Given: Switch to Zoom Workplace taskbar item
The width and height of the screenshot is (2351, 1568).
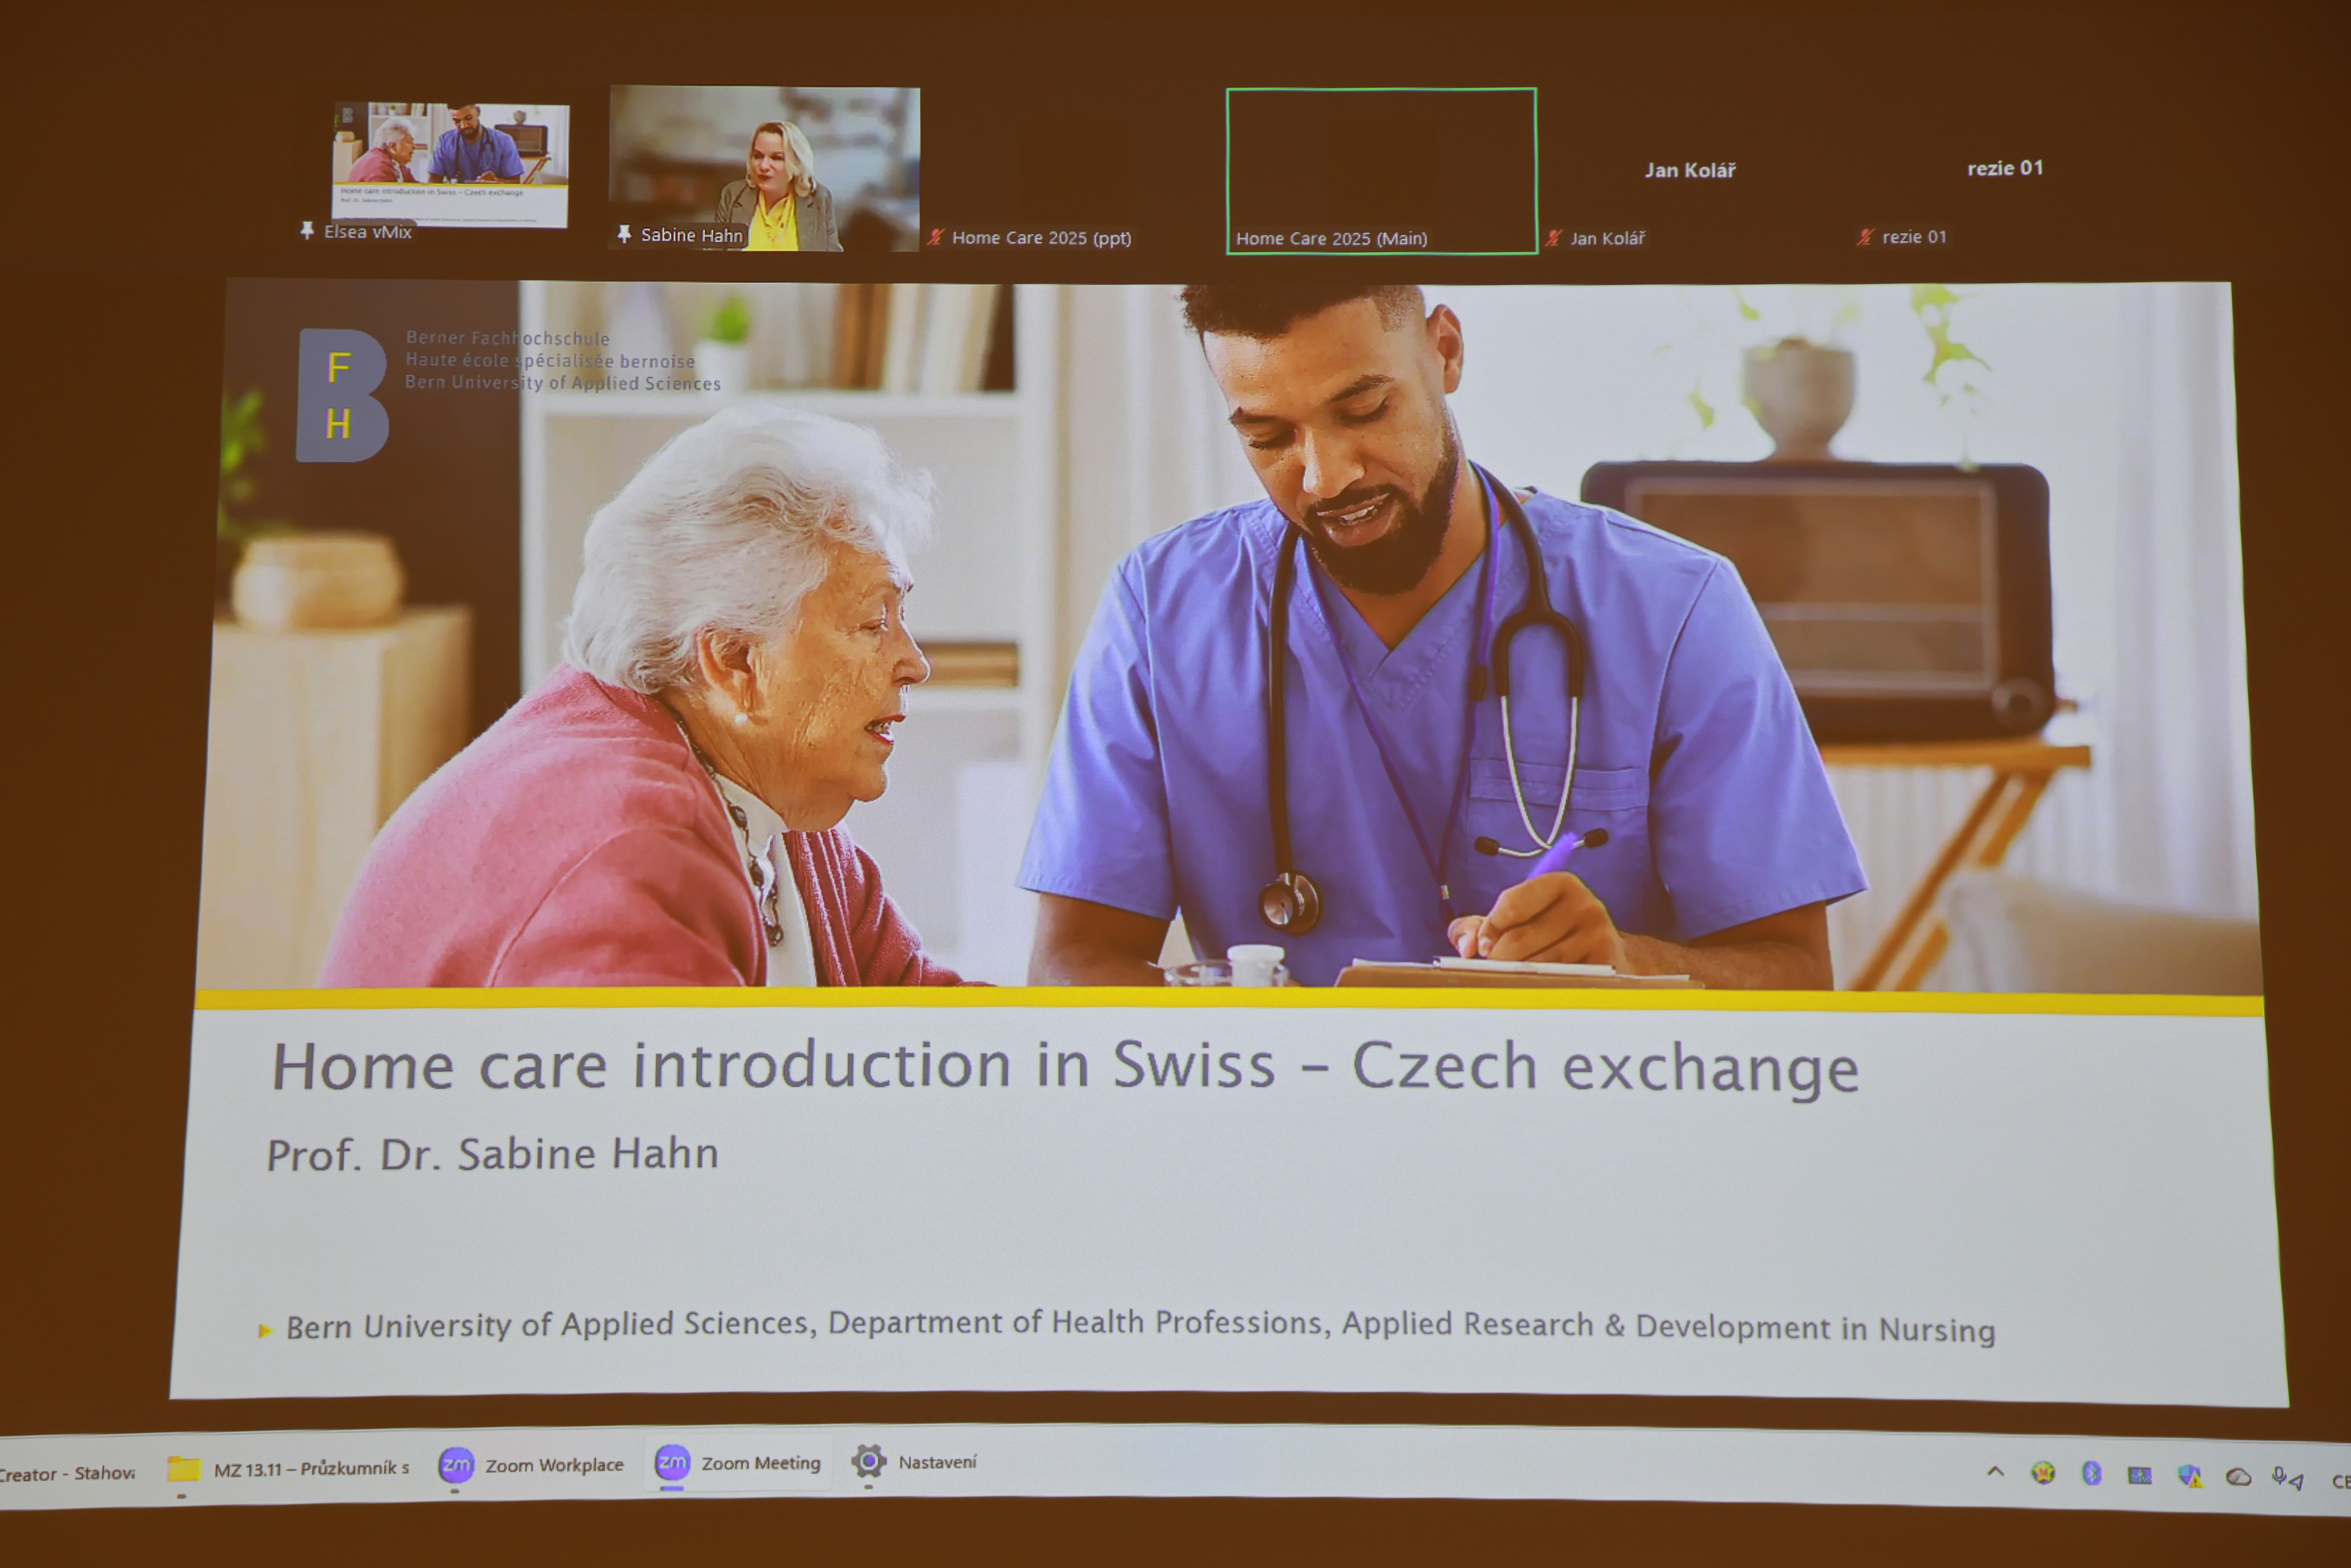Looking at the screenshot, I should pyautogui.click(x=532, y=1465).
